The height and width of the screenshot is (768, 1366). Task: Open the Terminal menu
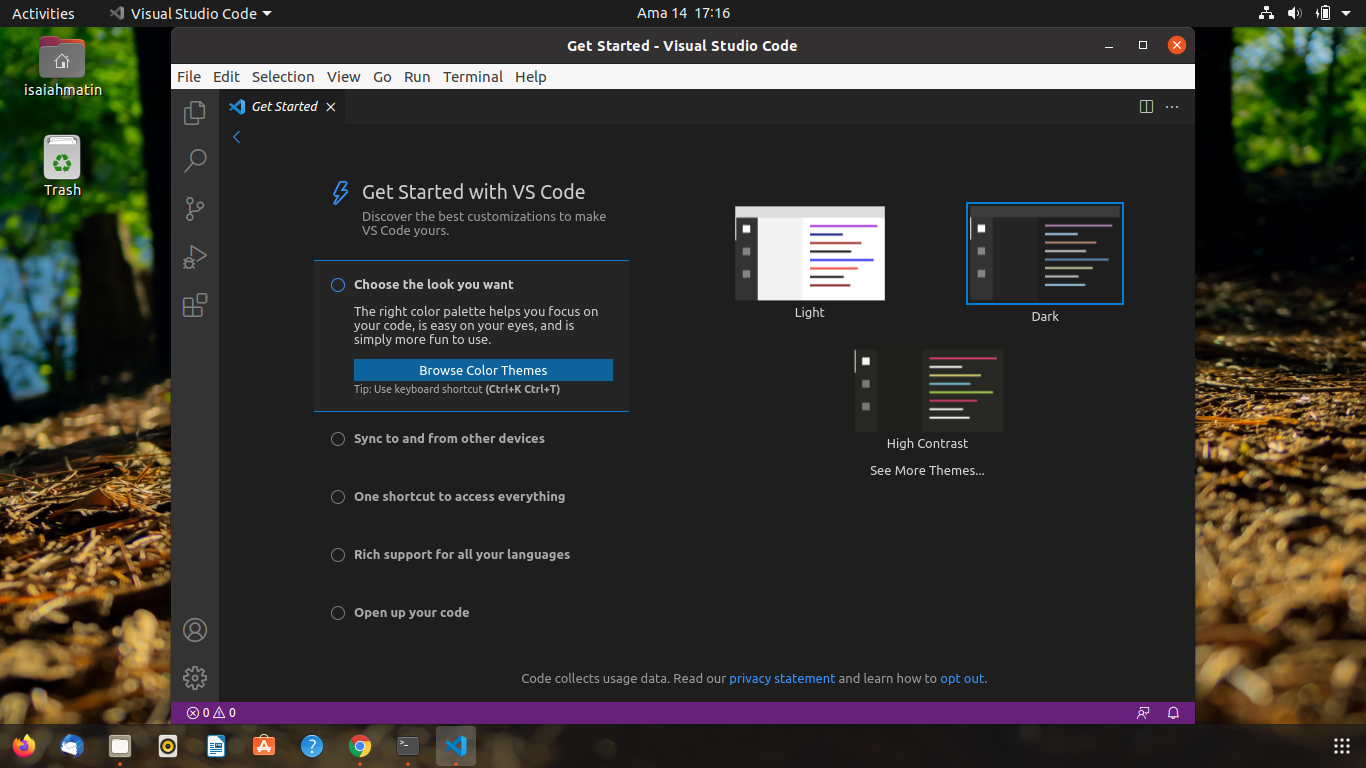click(x=473, y=77)
